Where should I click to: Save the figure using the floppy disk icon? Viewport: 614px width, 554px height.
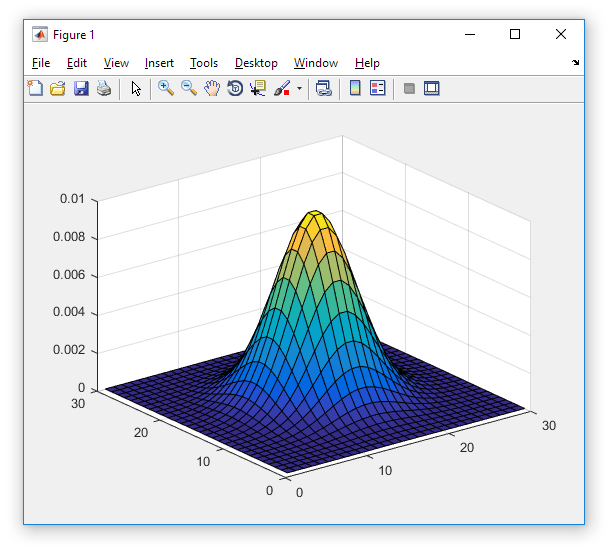pos(81,88)
